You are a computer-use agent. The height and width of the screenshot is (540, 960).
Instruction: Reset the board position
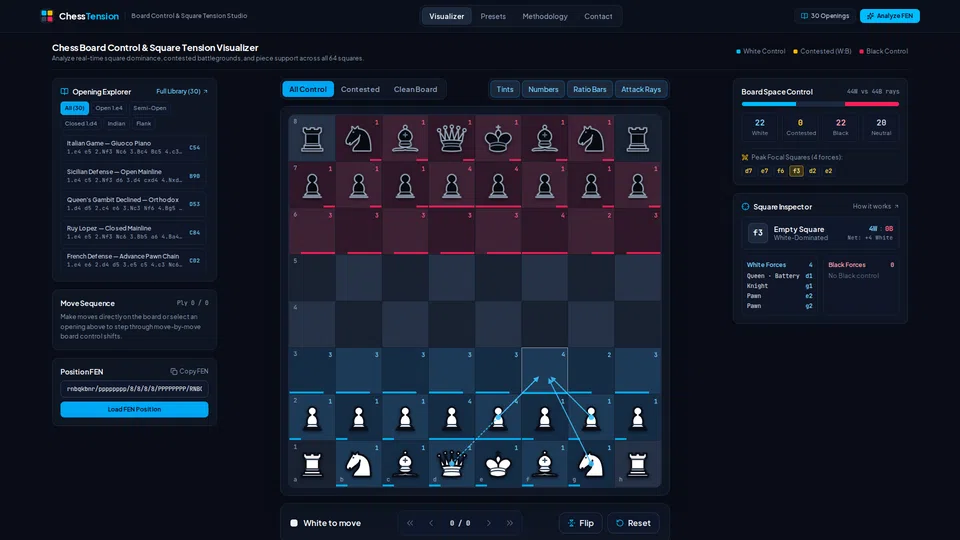coord(633,523)
